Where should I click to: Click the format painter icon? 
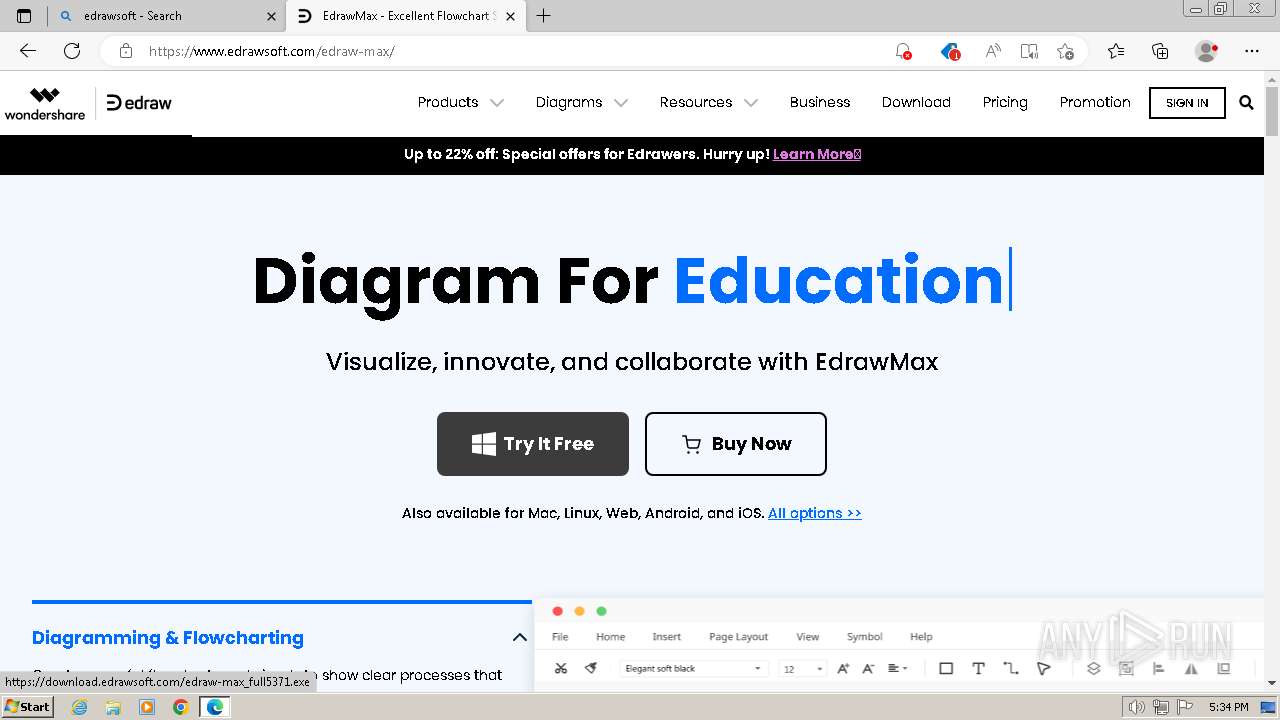point(591,668)
